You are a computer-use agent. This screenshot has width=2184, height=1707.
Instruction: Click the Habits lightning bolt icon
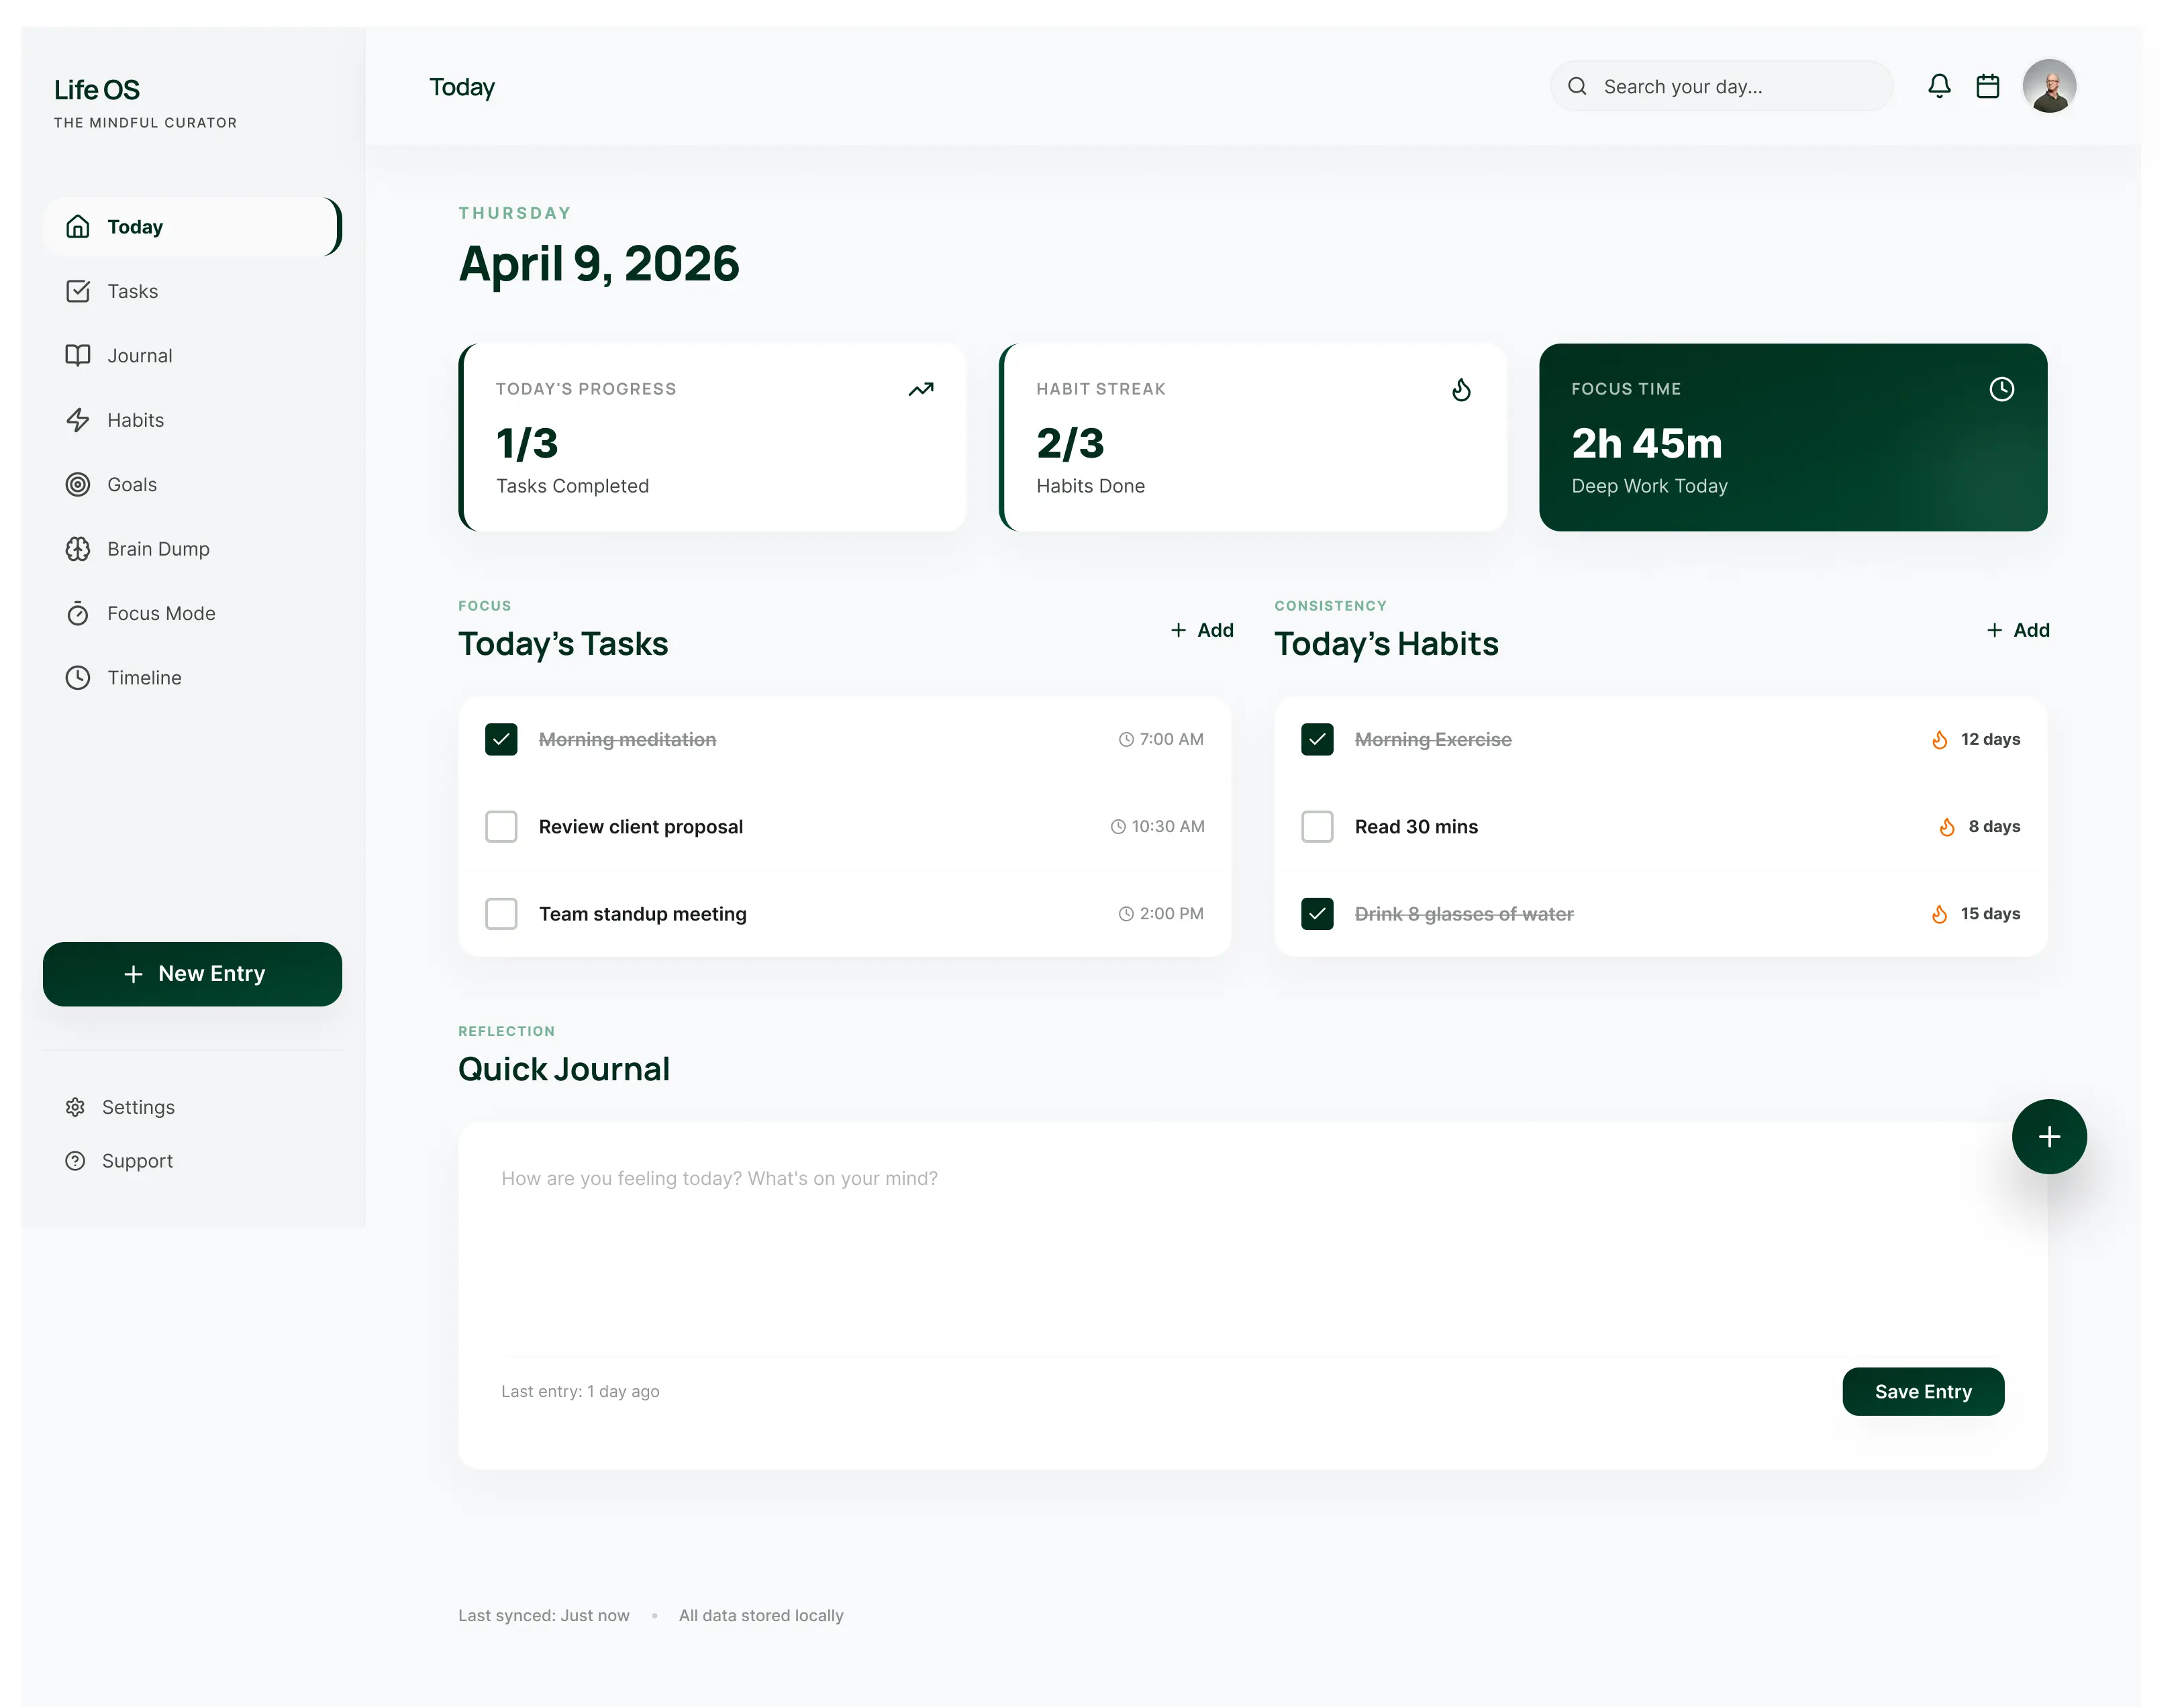(x=78, y=420)
